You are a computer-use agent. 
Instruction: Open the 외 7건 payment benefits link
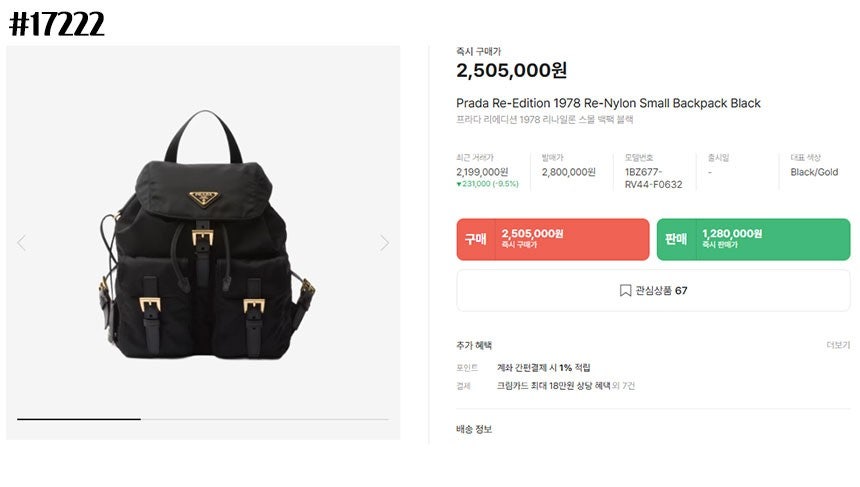pyautogui.click(x=624, y=386)
